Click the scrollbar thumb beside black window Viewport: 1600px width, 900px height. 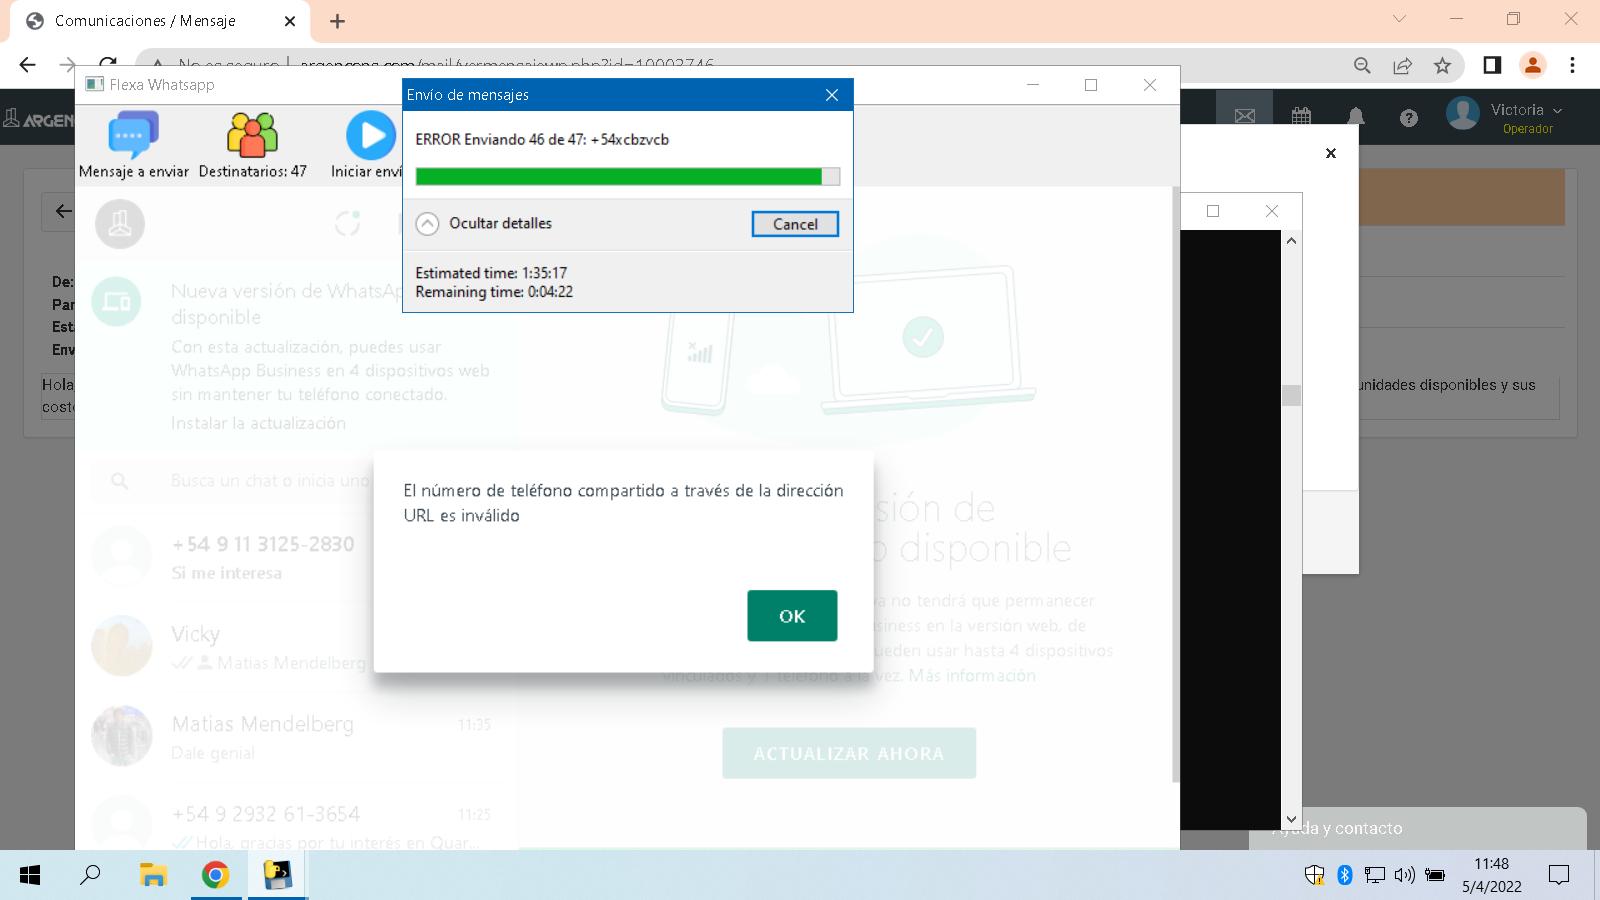coord(1291,395)
